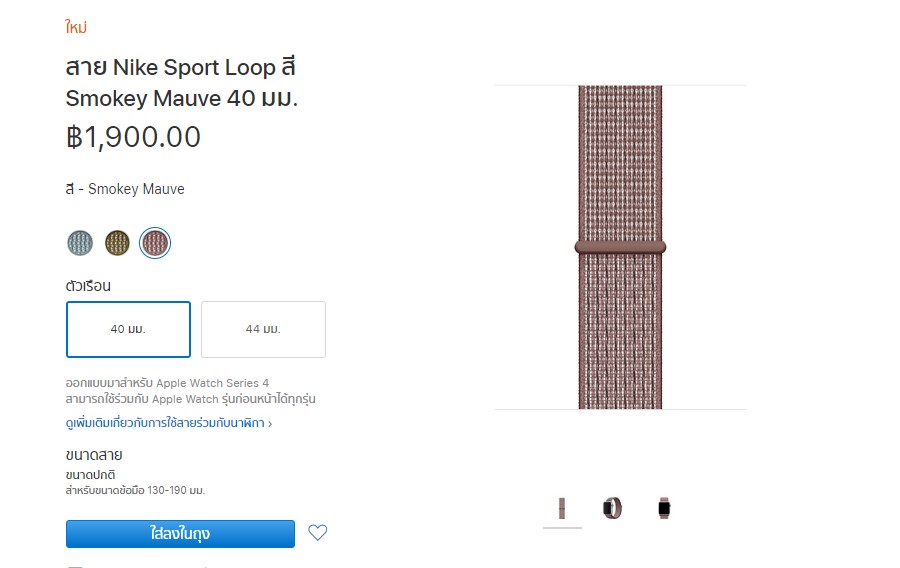This screenshot has height=568, width=900.
Task: Show the flat band thumbnail view
Action: pos(562,508)
